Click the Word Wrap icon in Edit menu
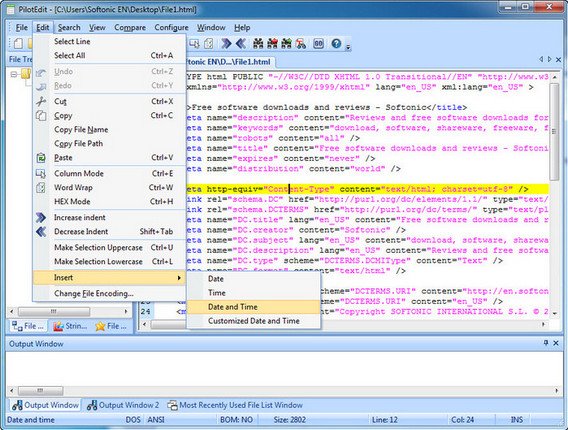The height and width of the screenshot is (430, 568). coord(41,188)
